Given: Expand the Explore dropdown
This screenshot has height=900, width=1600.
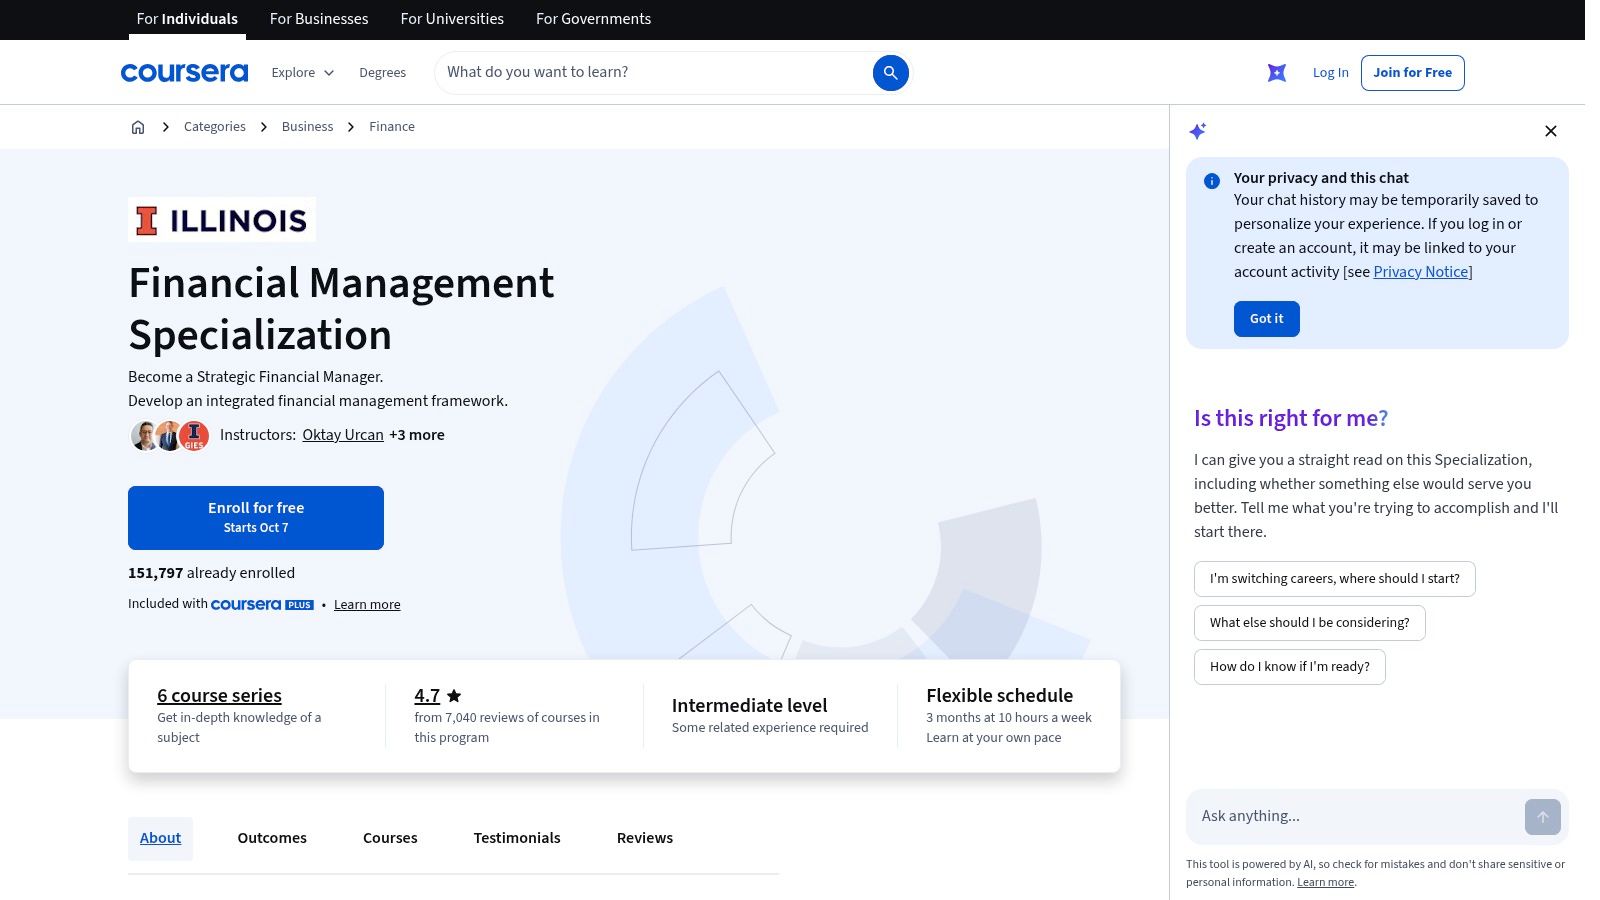Looking at the screenshot, I should [303, 73].
